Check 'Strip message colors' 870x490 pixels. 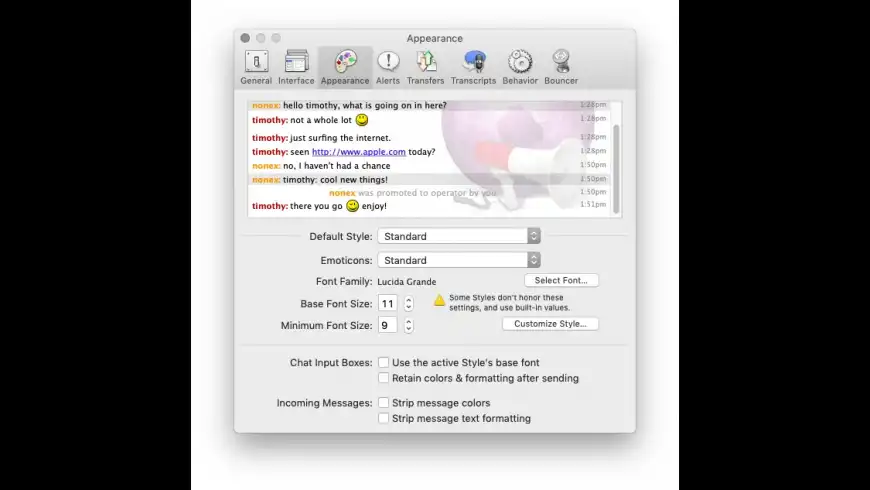click(x=383, y=402)
